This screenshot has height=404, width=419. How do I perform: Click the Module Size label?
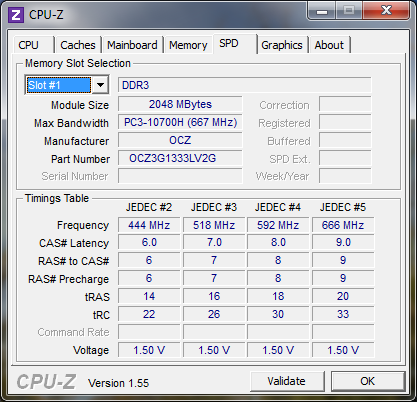(80, 105)
